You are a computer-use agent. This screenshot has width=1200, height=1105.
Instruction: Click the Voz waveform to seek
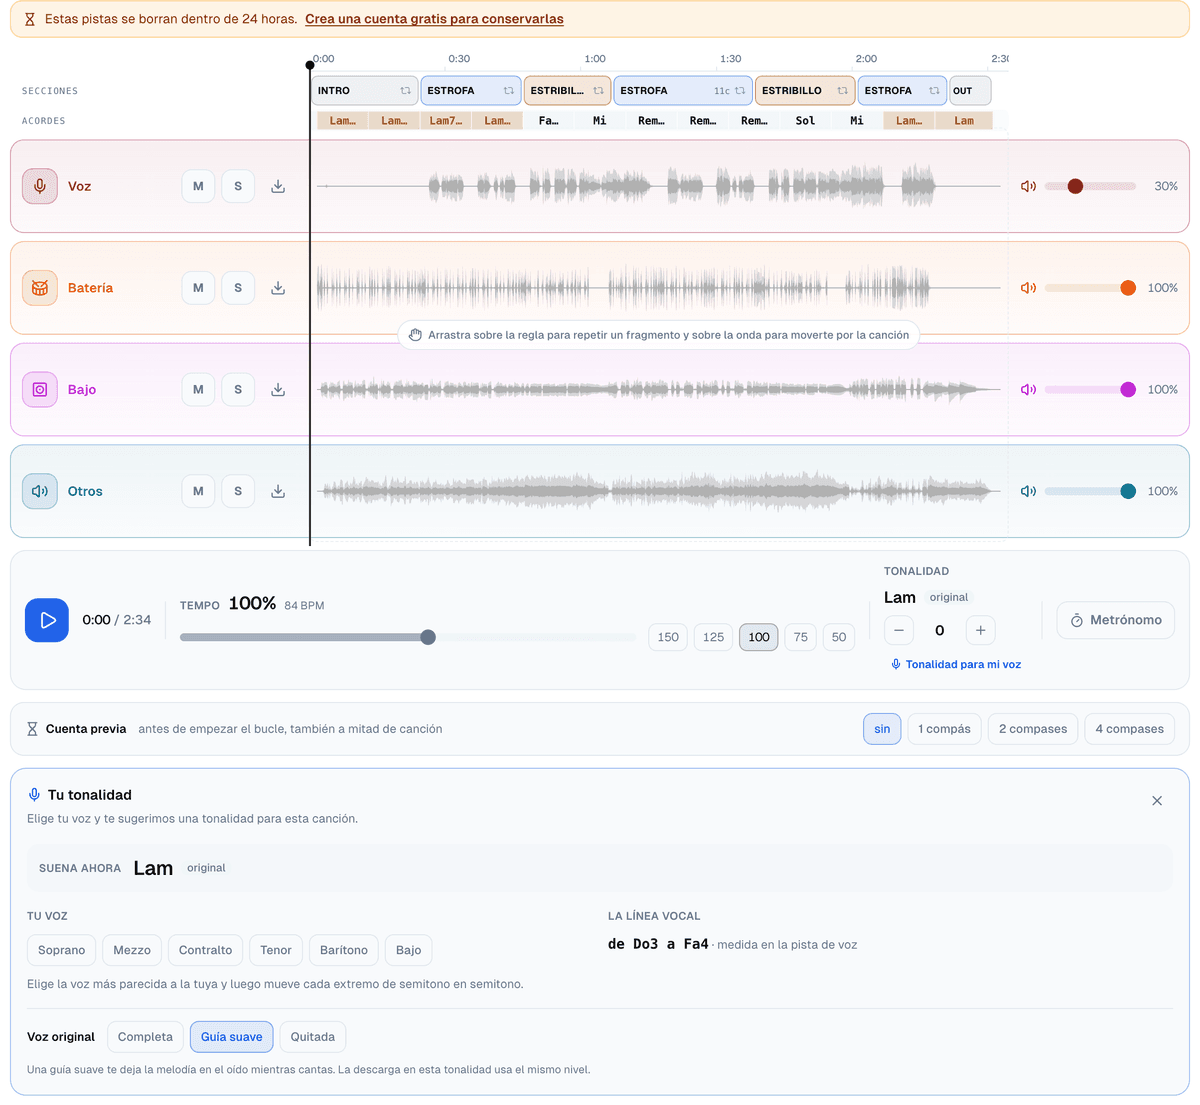click(x=659, y=186)
